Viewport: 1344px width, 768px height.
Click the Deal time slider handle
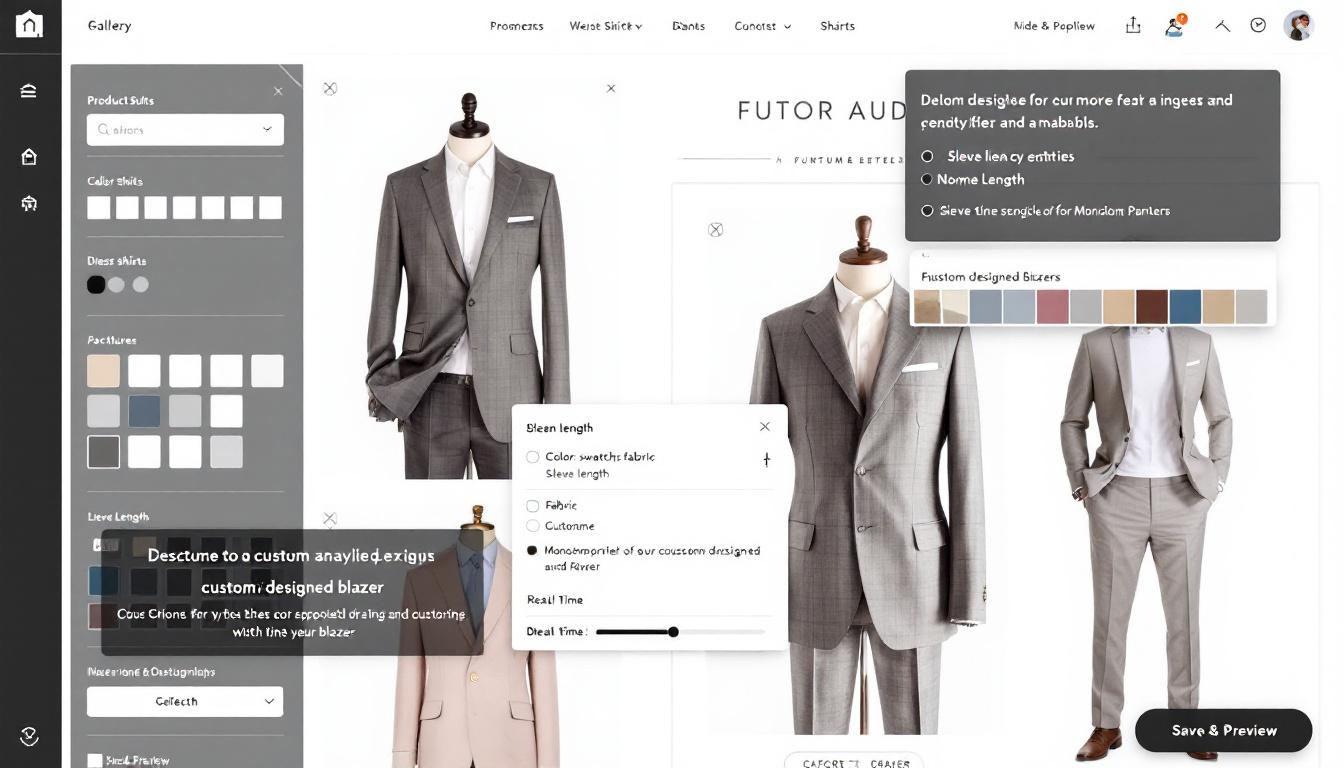click(x=673, y=632)
